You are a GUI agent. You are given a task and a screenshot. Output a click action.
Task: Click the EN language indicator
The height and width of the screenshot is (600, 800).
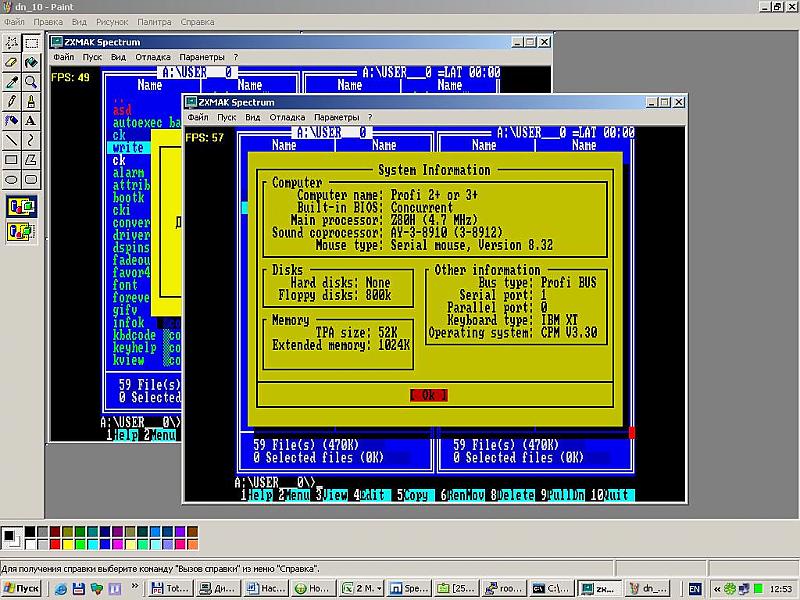[x=695, y=589]
